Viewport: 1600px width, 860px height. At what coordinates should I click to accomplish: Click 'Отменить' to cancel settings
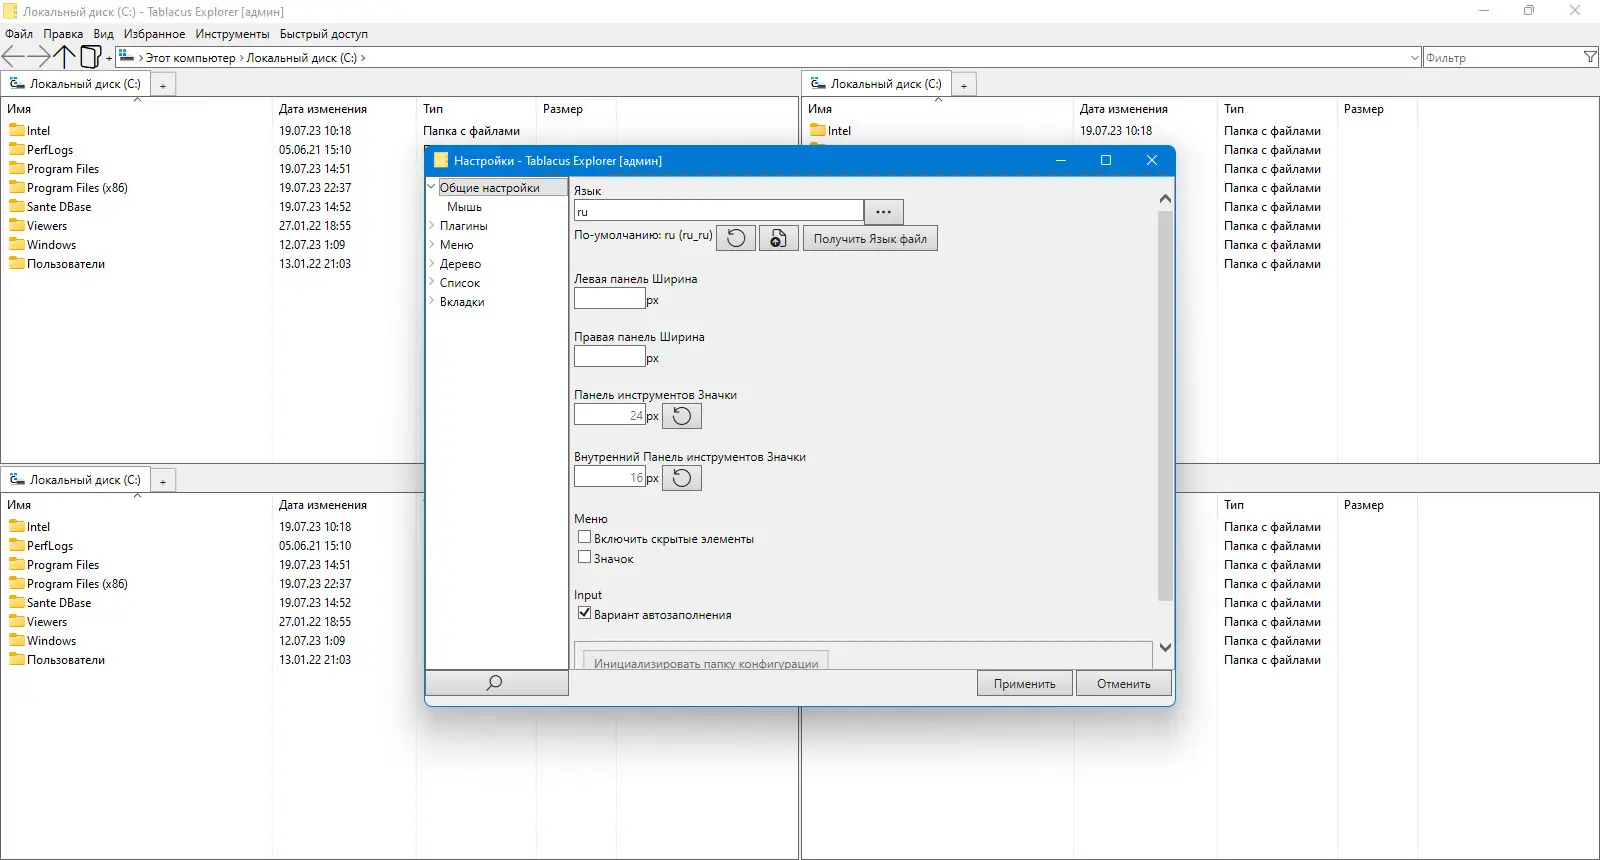(x=1124, y=683)
